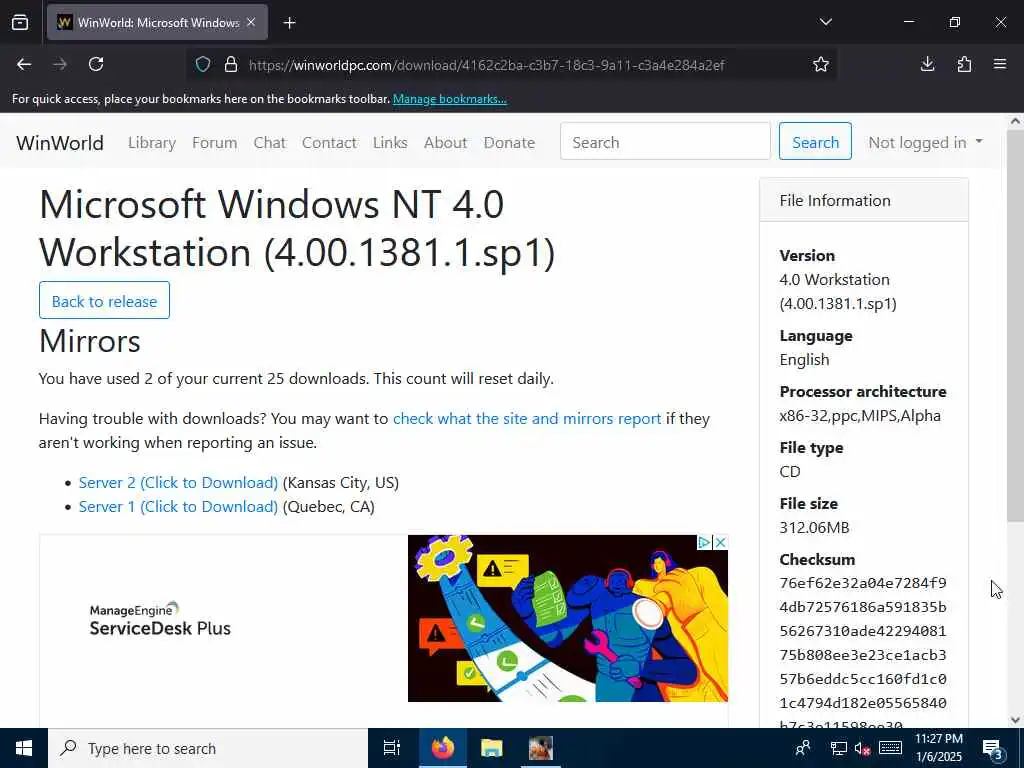Image resolution: width=1024 pixels, height=768 pixels.
Task: Close the WinWorld tab
Action: (x=251, y=22)
